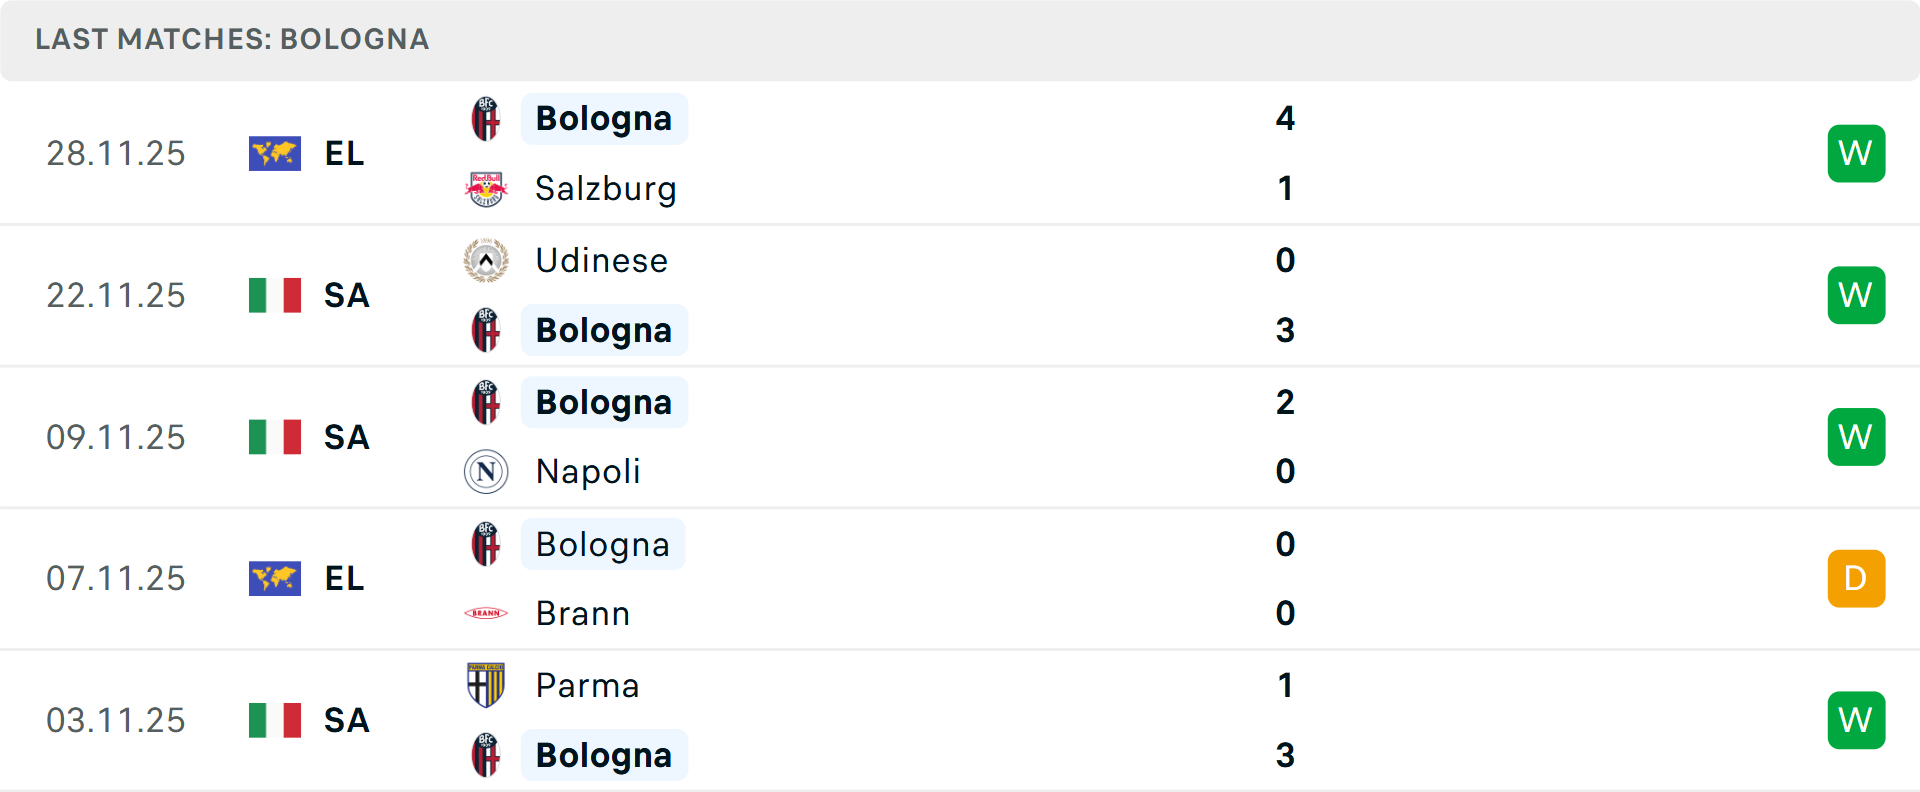
Task: Open the Udinese team link
Action: click(x=602, y=260)
